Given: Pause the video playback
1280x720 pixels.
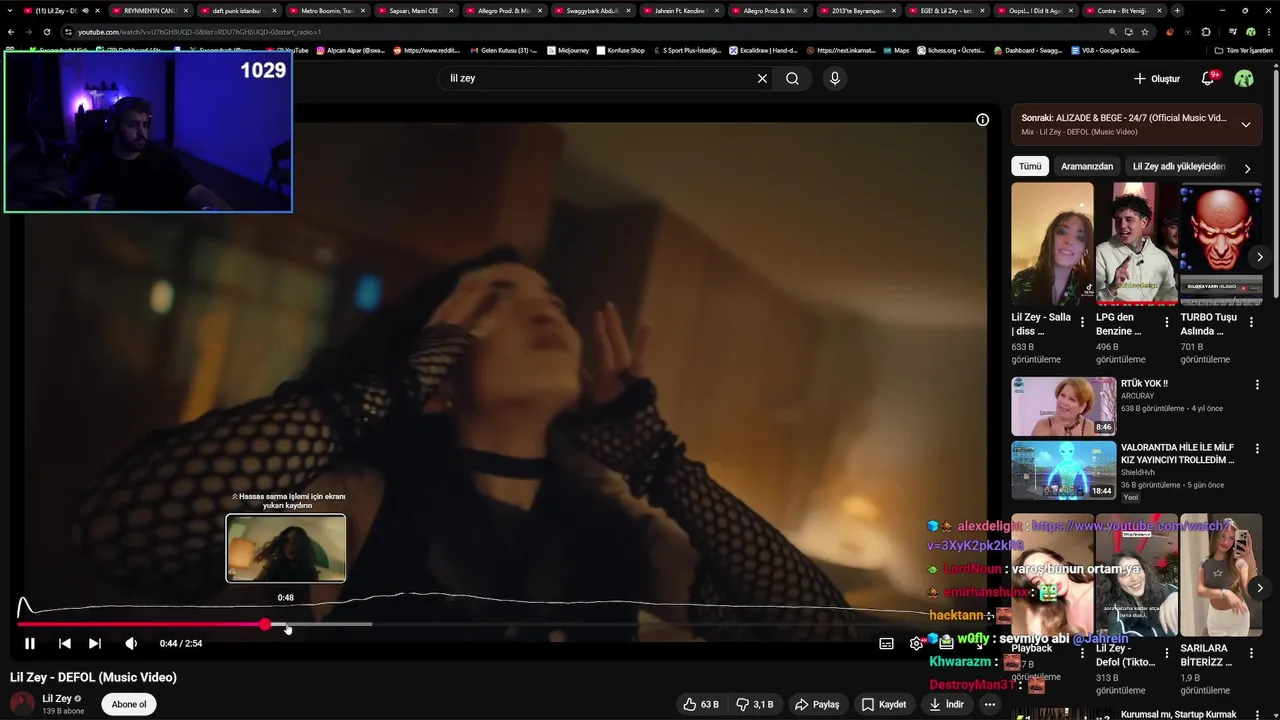Looking at the screenshot, I should (x=30, y=643).
